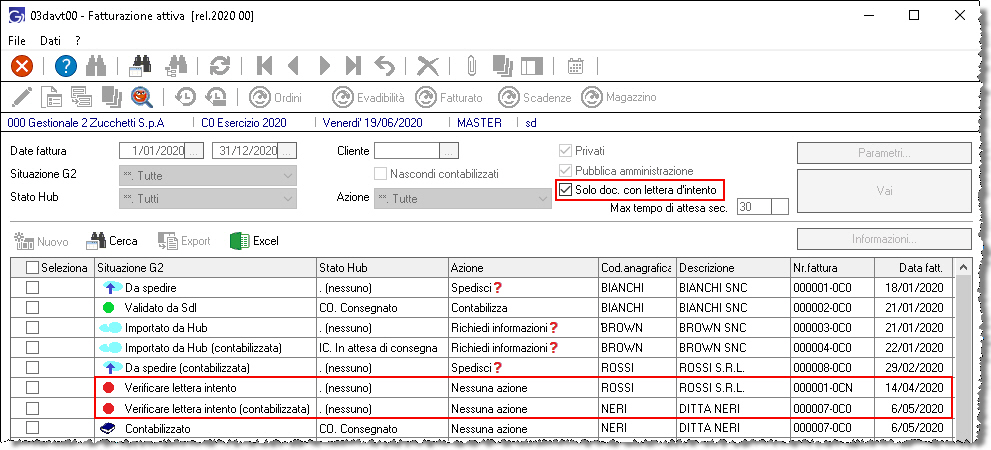Click the Export button

(x=184, y=241)
